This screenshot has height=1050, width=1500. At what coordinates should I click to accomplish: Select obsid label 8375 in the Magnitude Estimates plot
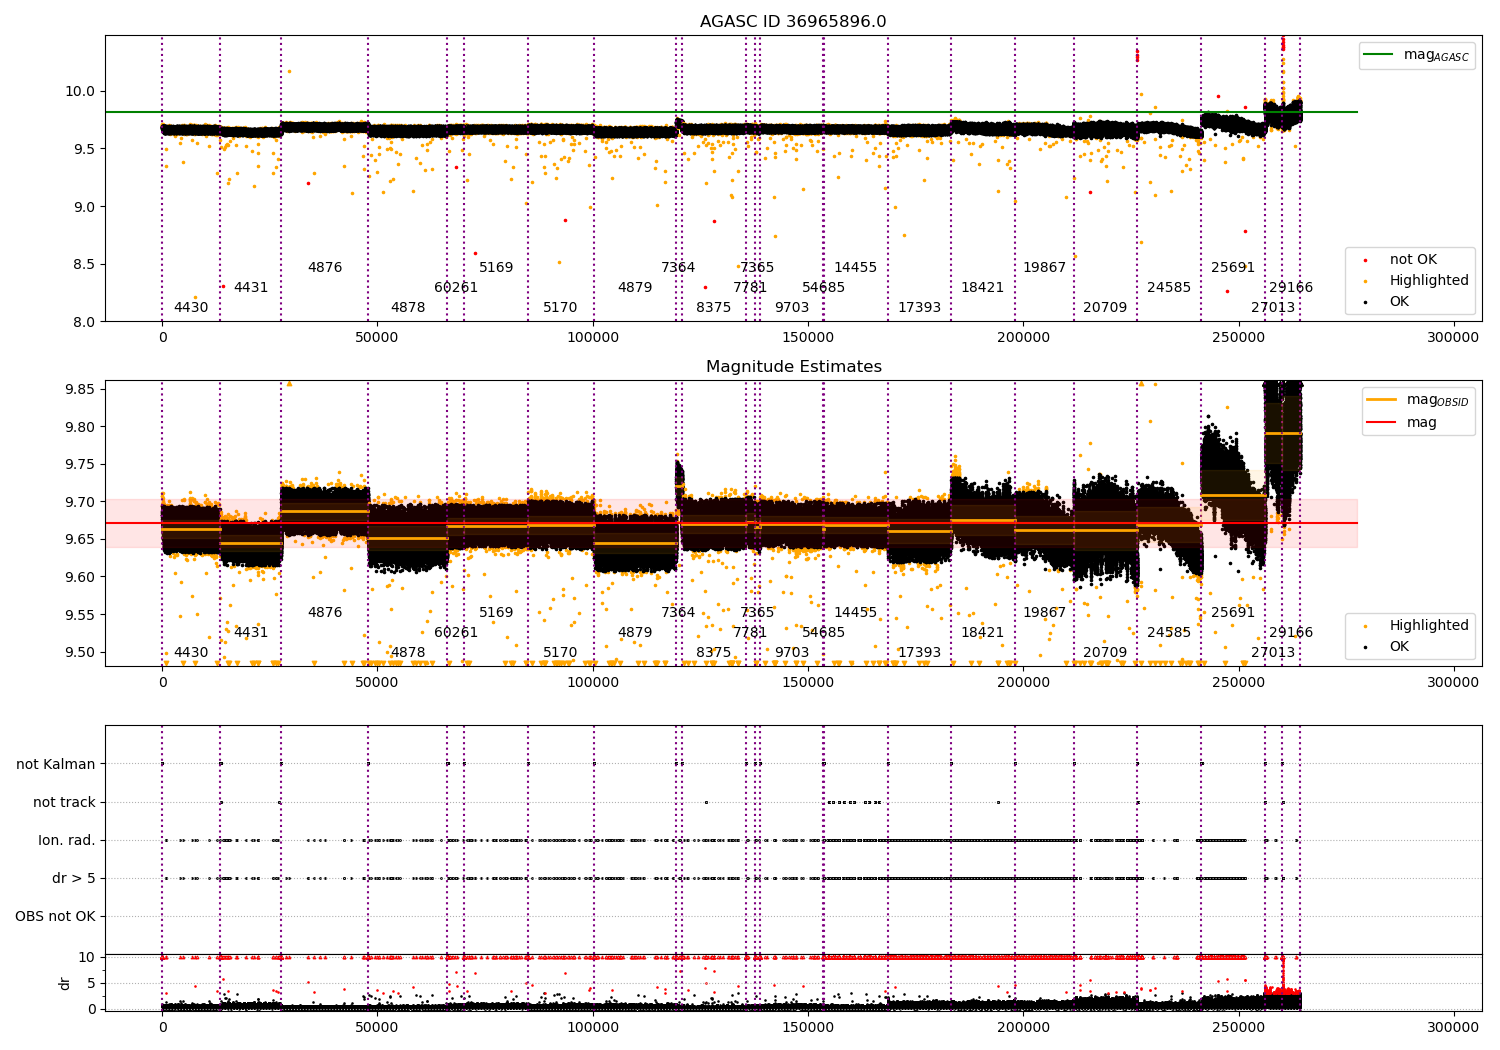pos(714,653)
